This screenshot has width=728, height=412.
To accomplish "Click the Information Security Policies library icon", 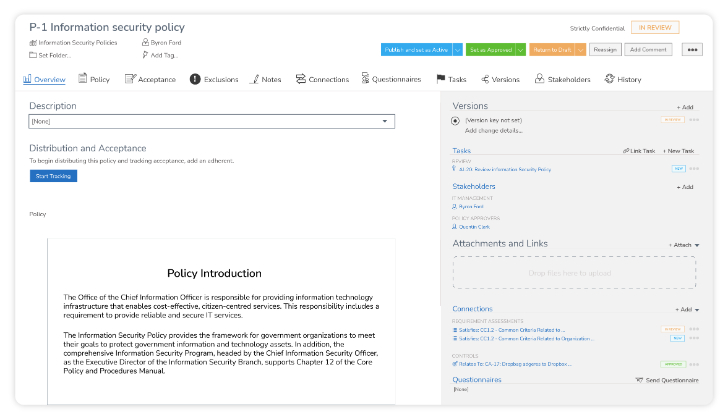I will (33, 43).
